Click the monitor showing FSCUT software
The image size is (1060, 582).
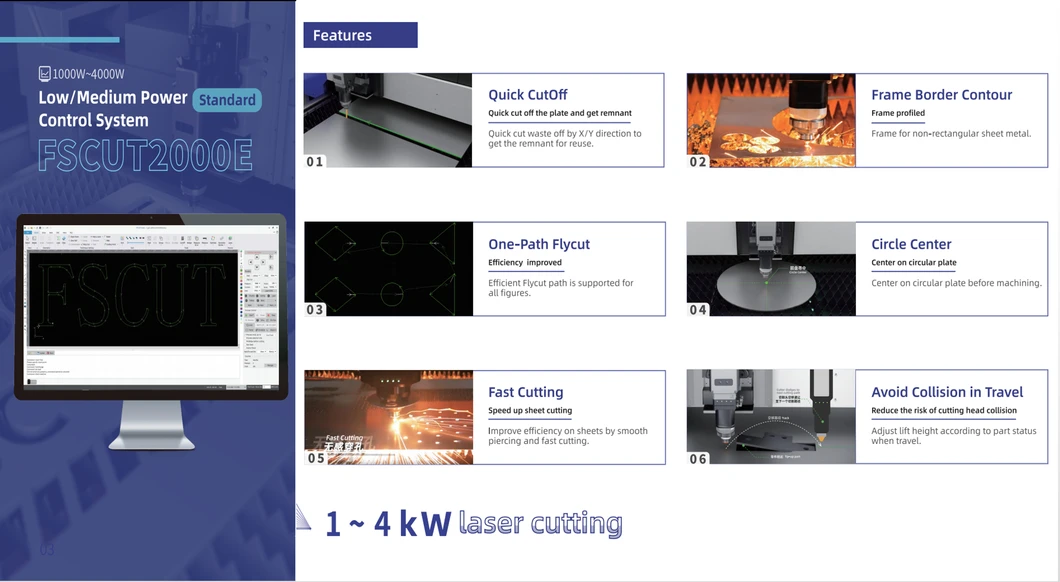point(151,331)
